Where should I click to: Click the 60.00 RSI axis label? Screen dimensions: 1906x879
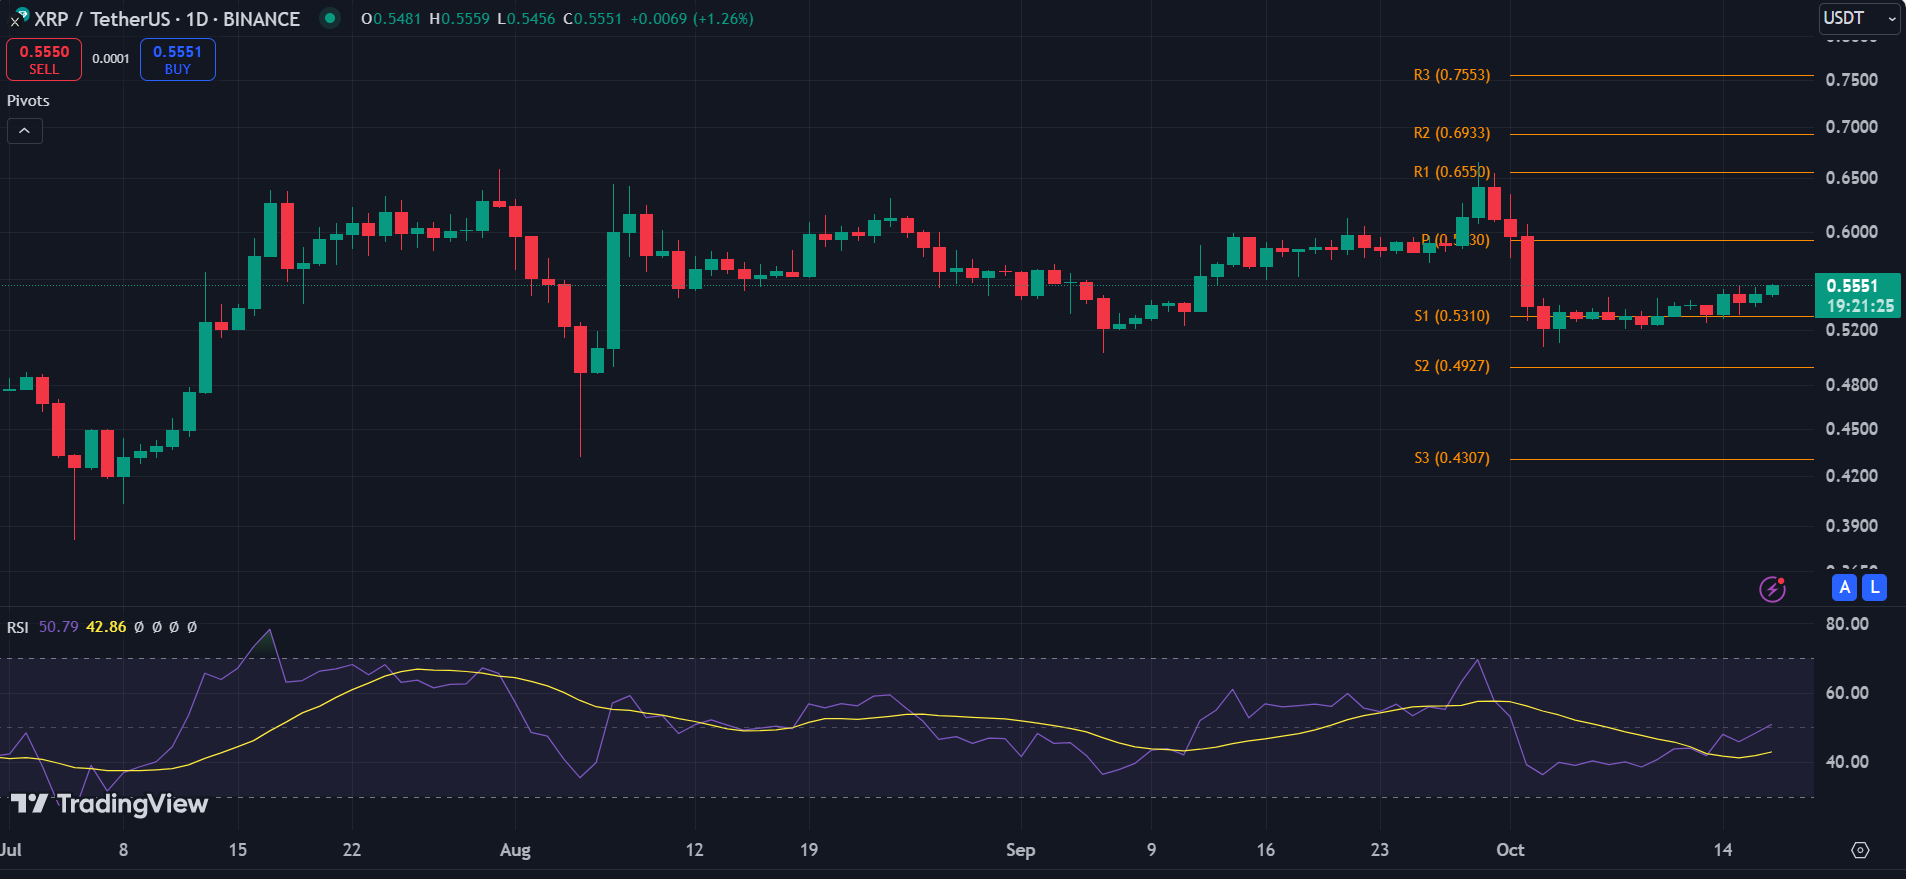pos(1847,693)
